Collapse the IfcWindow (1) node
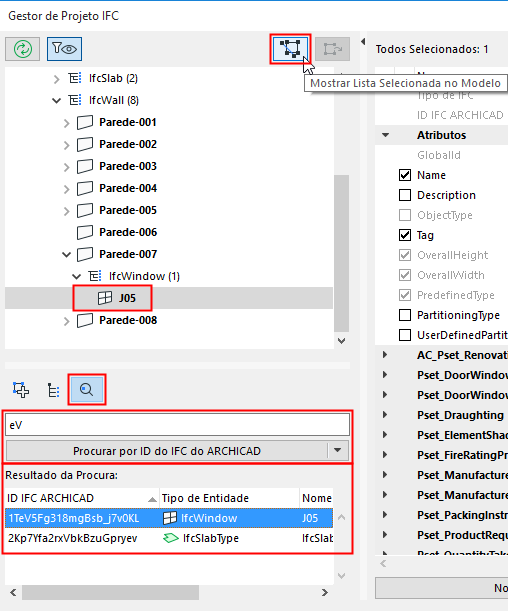 (x=77, y=277)
